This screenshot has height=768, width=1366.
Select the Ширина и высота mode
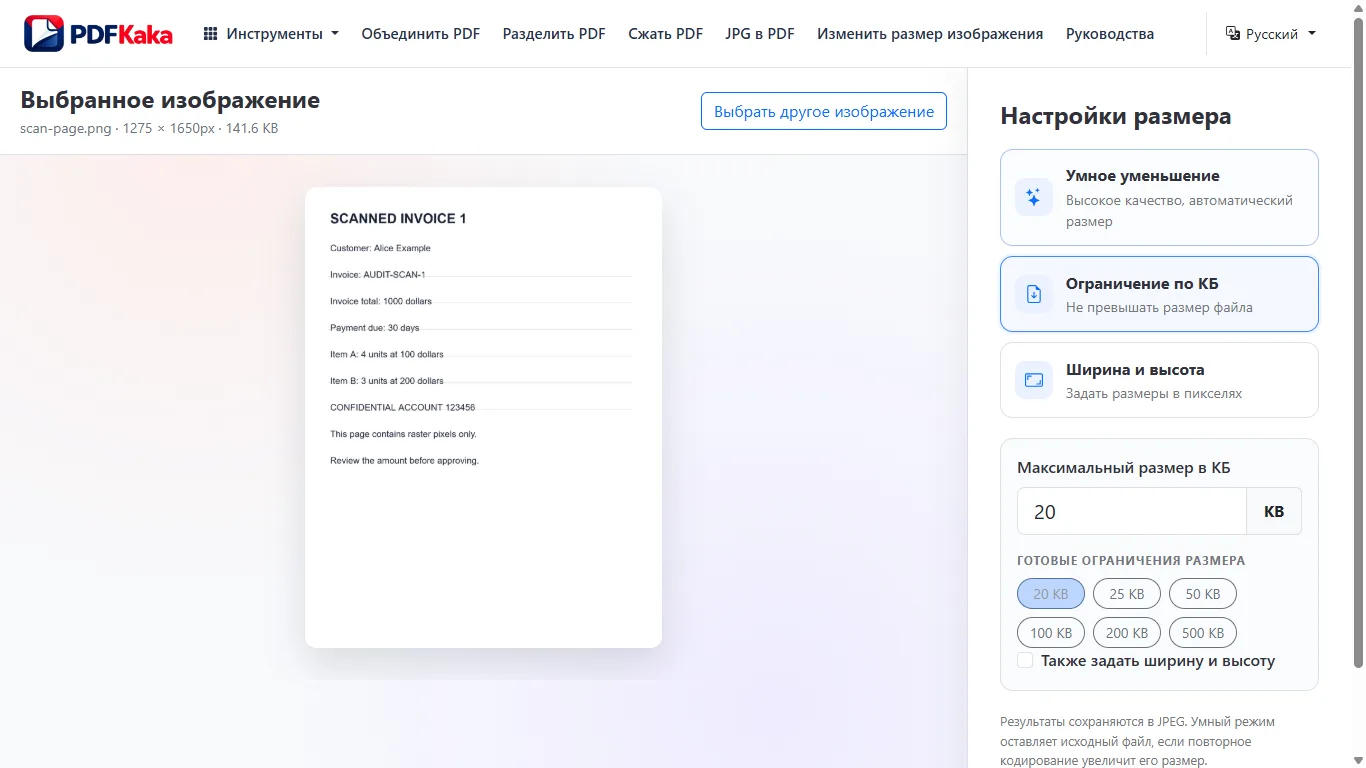pos(1159,380)
